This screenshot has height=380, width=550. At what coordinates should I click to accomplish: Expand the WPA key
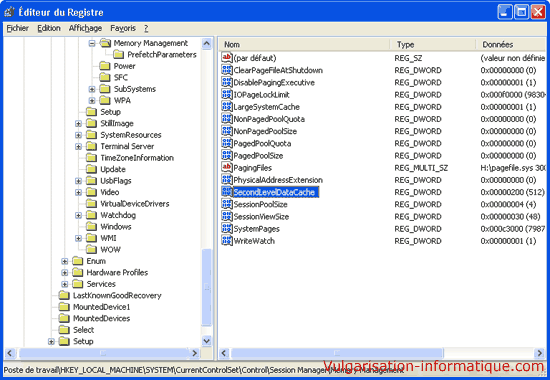pos(92,101)
